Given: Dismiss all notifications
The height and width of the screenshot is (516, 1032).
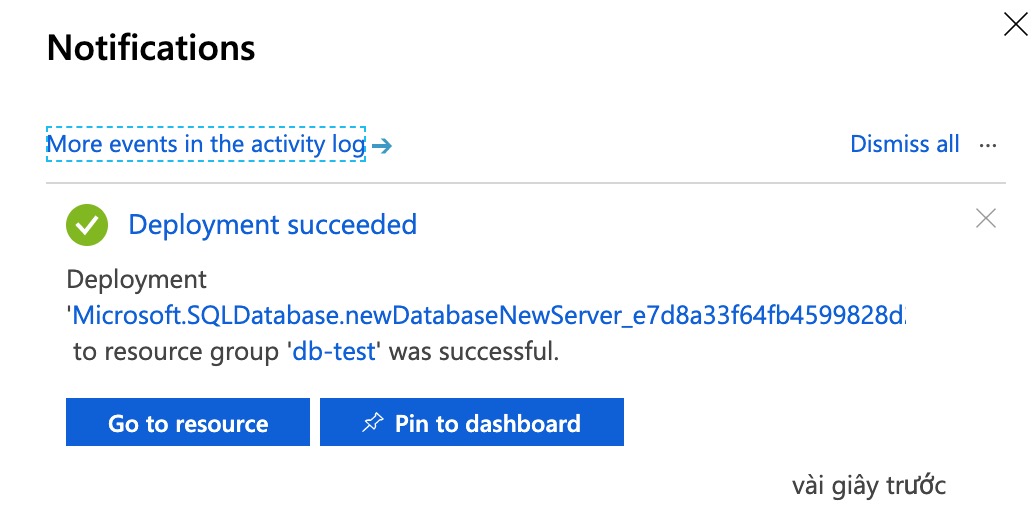Looking at the screenshot, I should pos(904,144).
